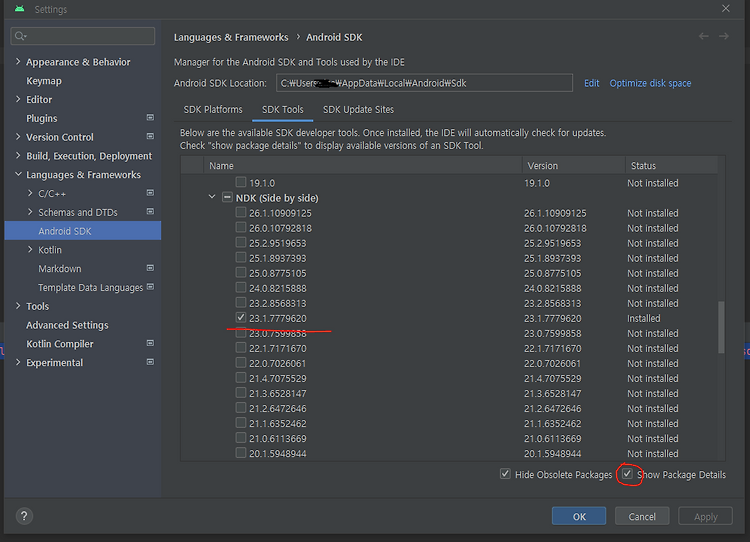Select the SDK Tools tab
Viewport: 750px width, 542px height.
click(283, 110)
